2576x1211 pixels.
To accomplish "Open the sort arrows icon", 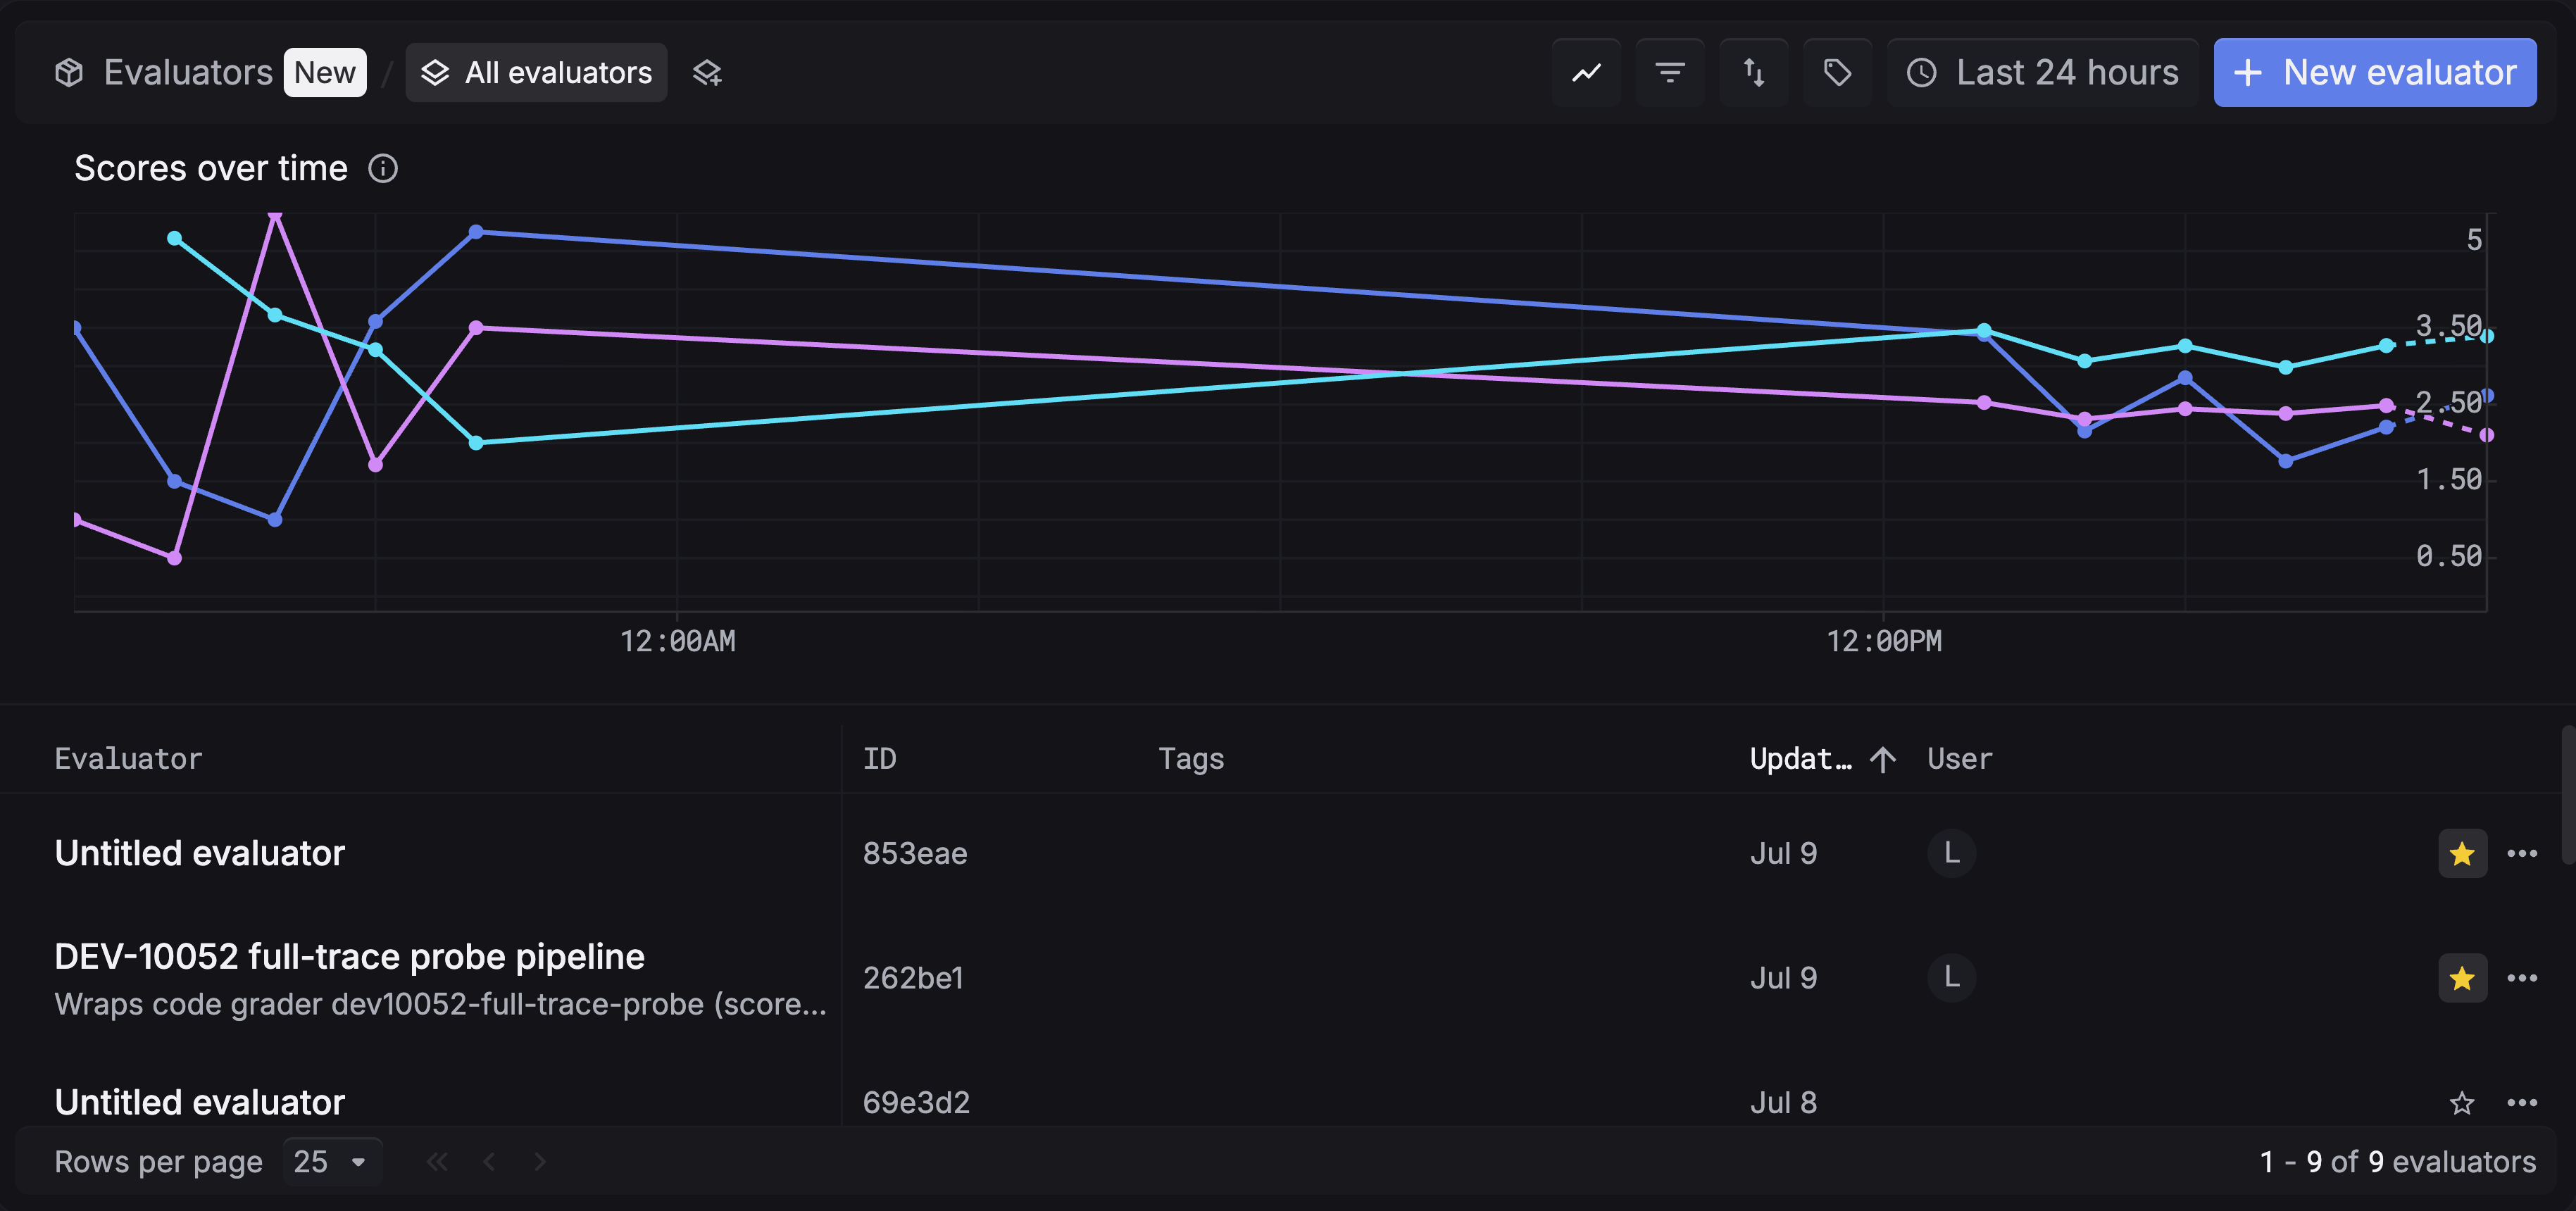I will pos(1754,73).
